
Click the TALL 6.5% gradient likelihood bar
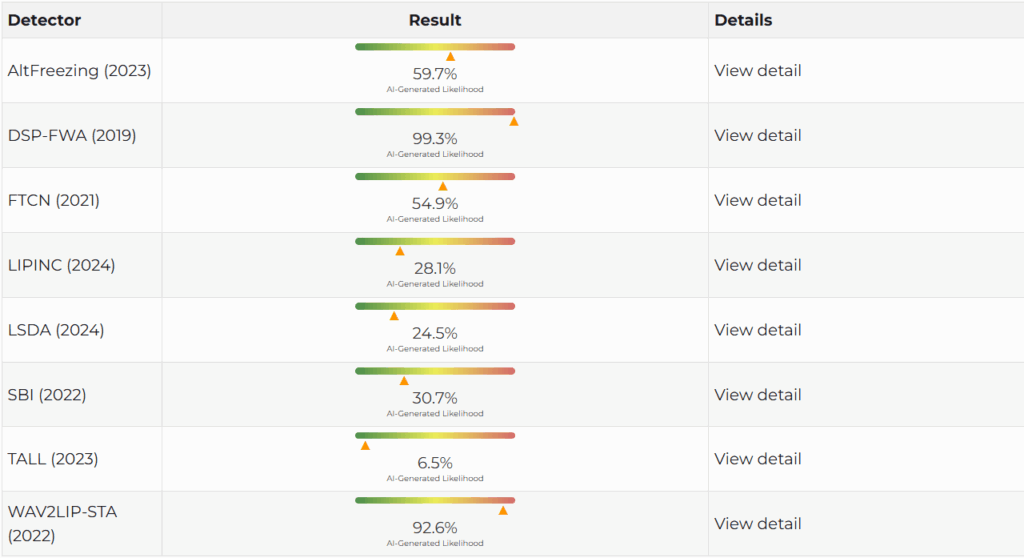pos(435,436)
